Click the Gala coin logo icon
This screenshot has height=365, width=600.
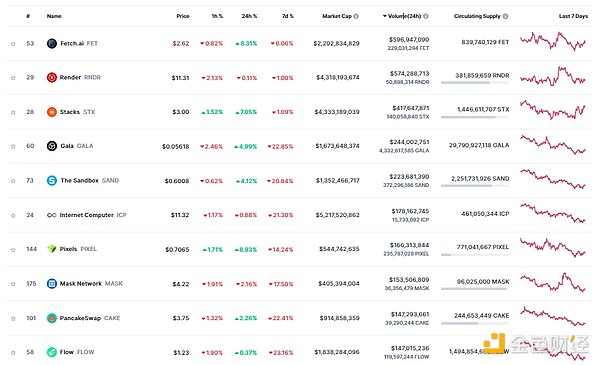(x=52, y=146)
